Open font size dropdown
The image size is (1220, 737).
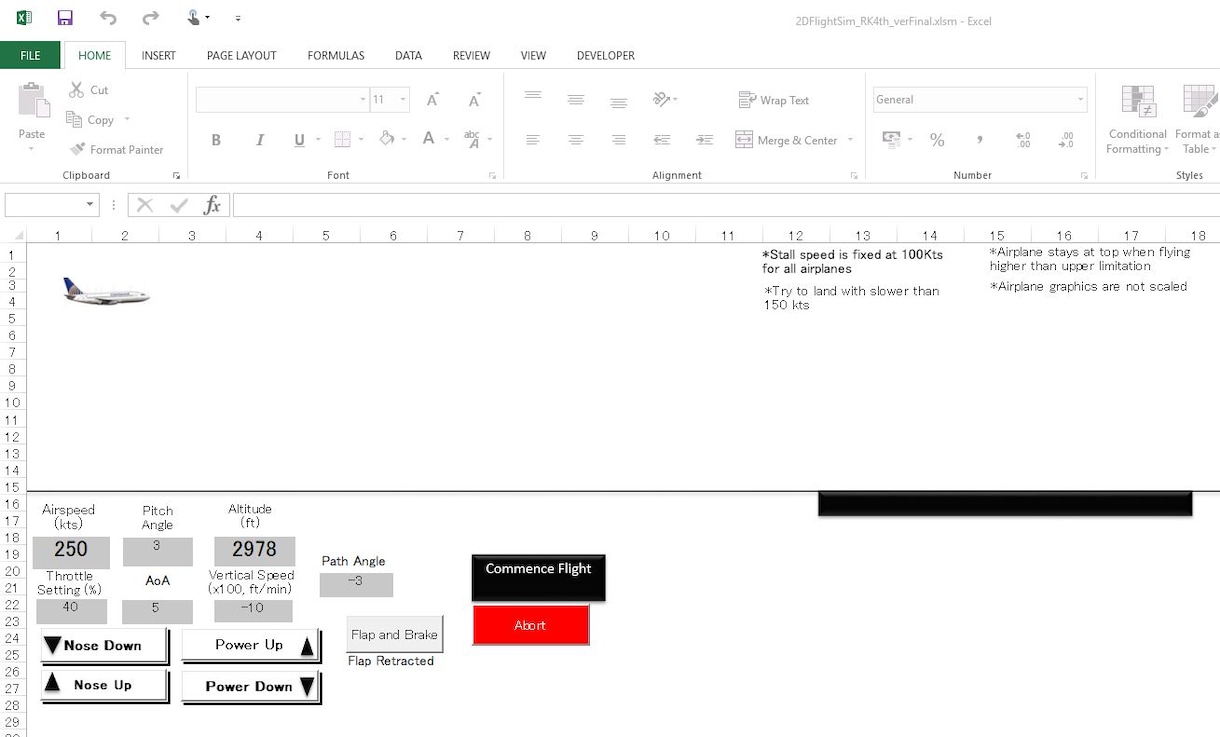pyautogui.click(x=403, y=100)
